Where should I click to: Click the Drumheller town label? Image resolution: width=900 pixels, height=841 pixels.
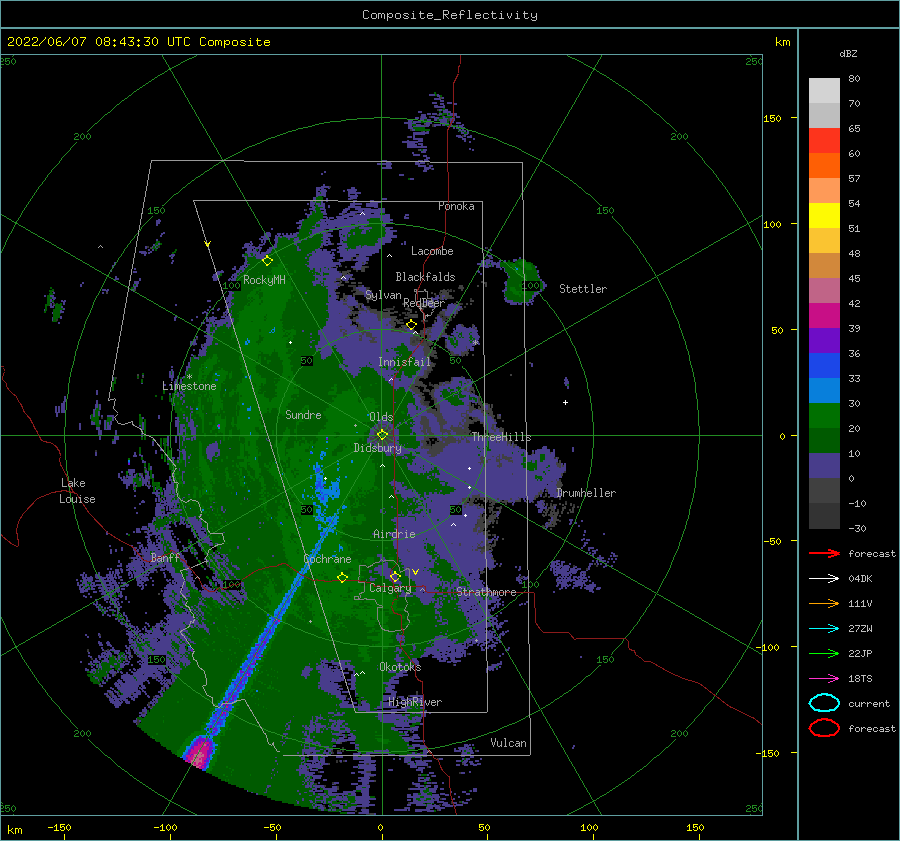pyautogui.click(x=586, y=493)
